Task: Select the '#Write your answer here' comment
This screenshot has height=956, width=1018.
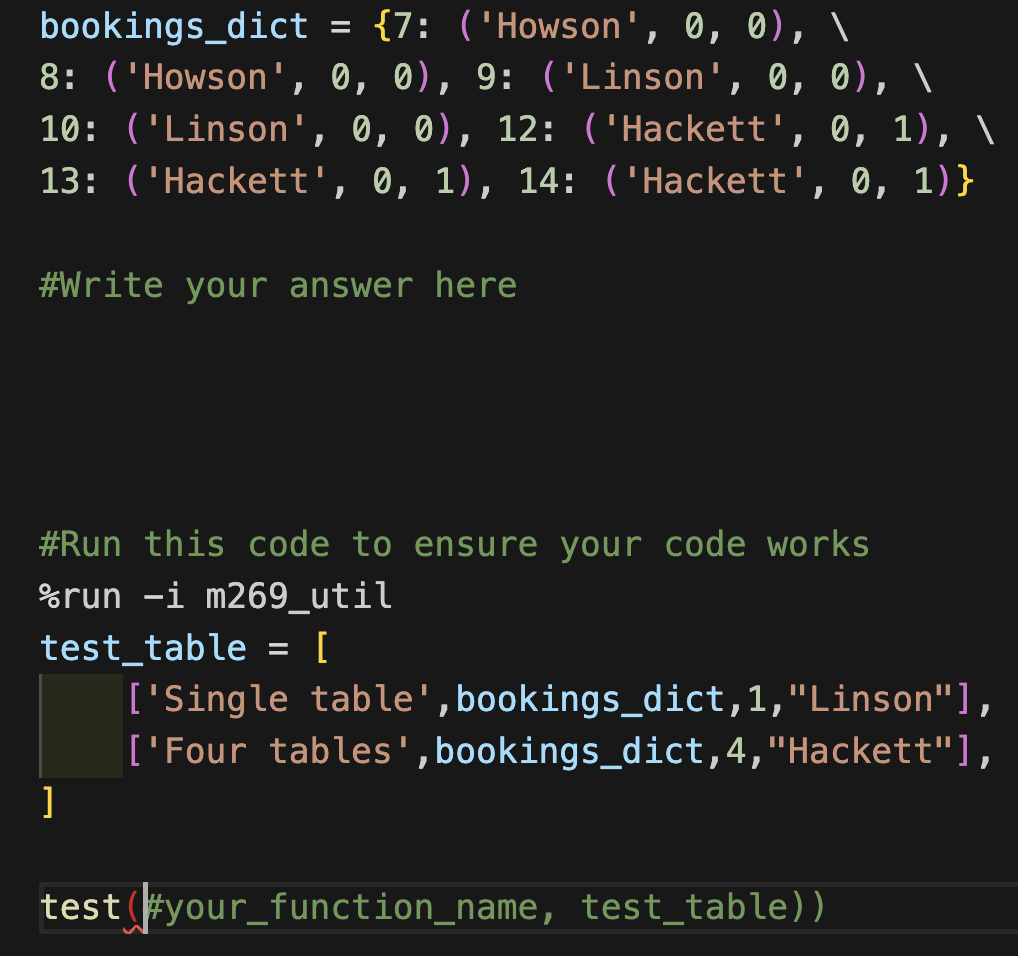Action: pyautogui.click(x=278, y=284)
